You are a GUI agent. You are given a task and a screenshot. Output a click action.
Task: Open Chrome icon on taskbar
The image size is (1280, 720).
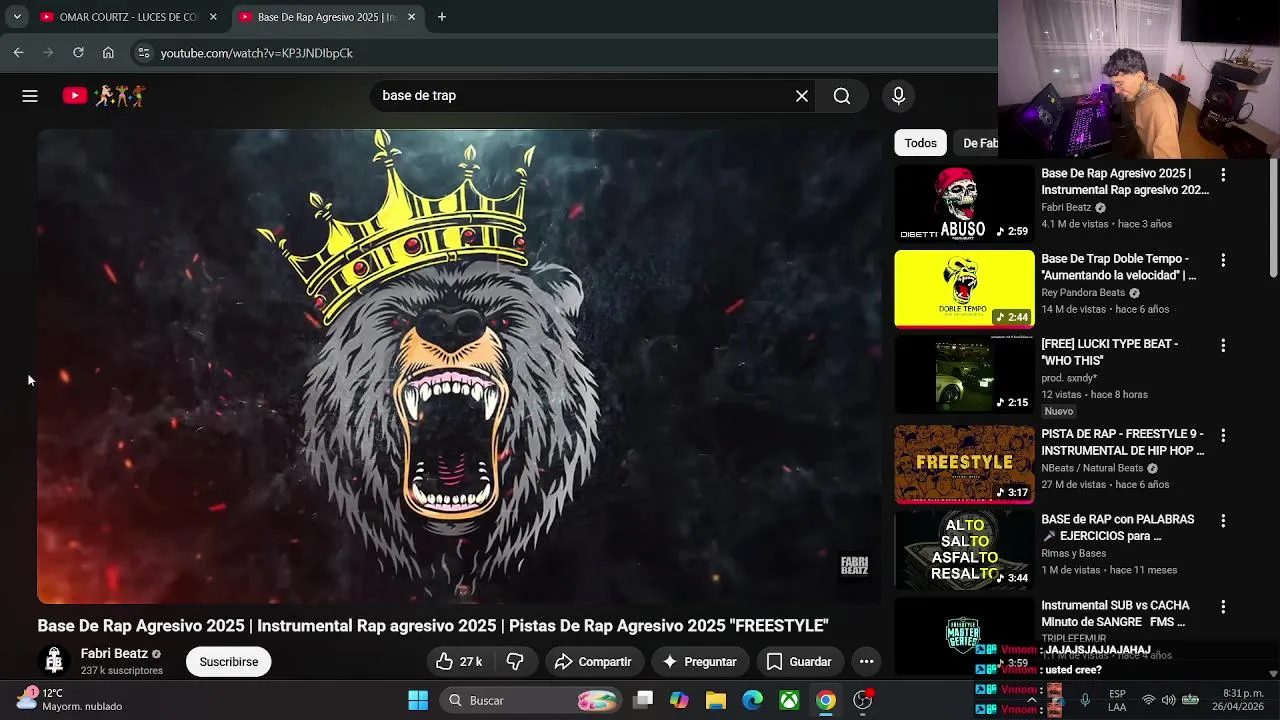(x=826, y=700)
